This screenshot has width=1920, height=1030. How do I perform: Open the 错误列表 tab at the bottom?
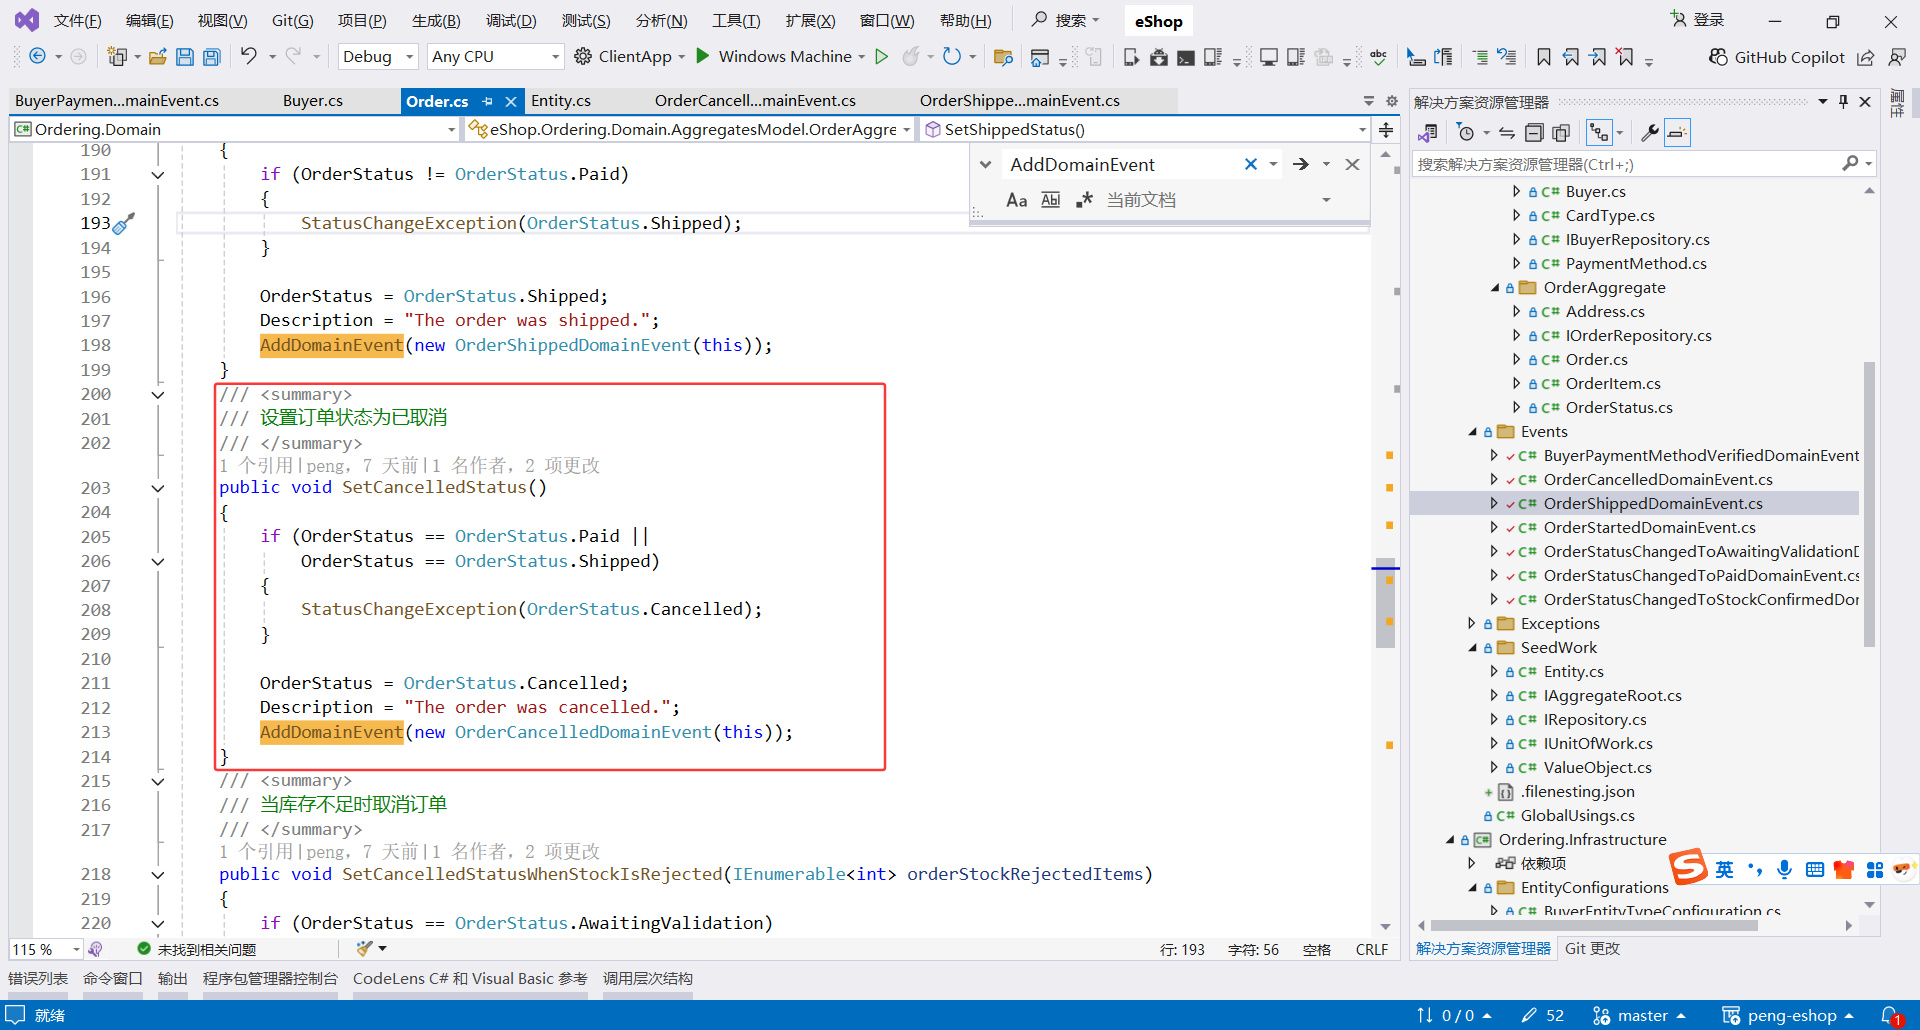point(38,979)
